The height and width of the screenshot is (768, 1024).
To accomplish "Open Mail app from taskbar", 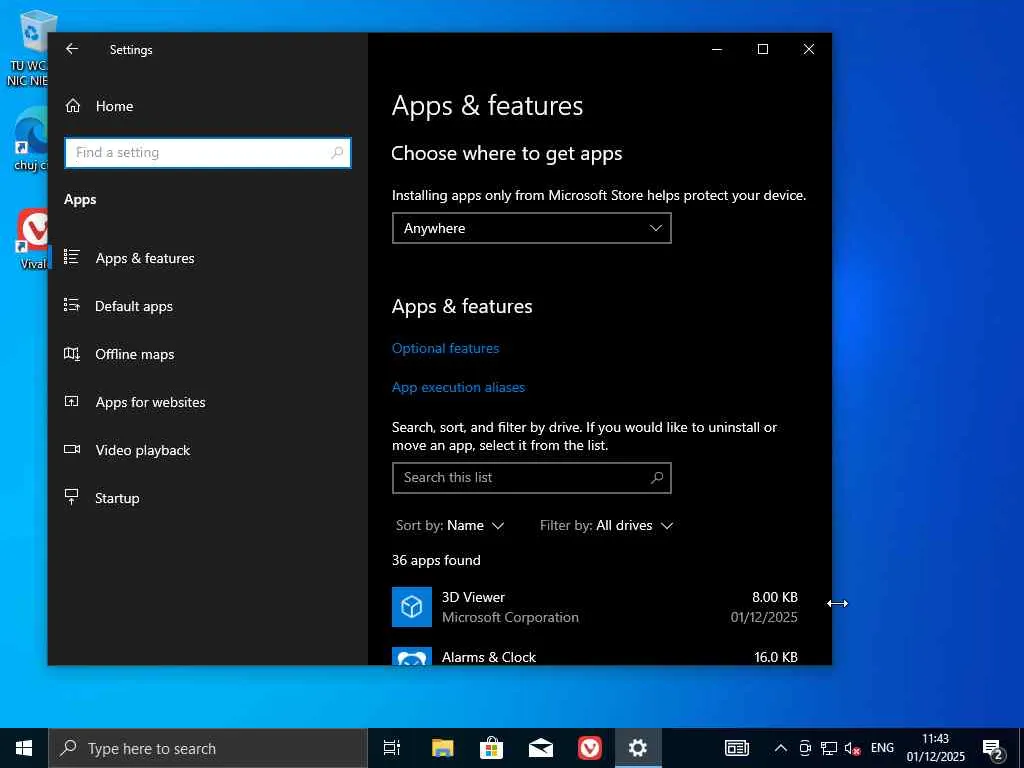I will click(541, 748).
